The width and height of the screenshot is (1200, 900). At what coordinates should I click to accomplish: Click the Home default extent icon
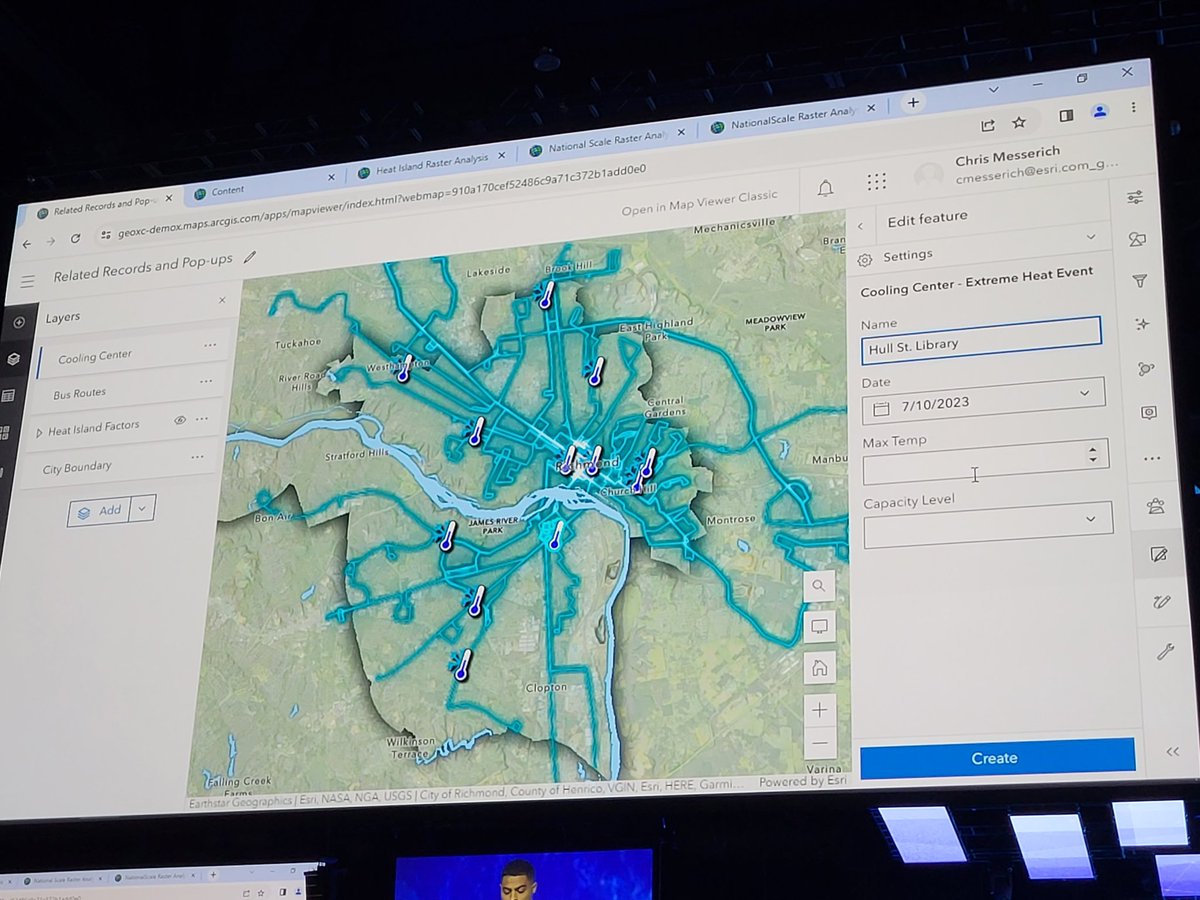(x=820, y=667)
